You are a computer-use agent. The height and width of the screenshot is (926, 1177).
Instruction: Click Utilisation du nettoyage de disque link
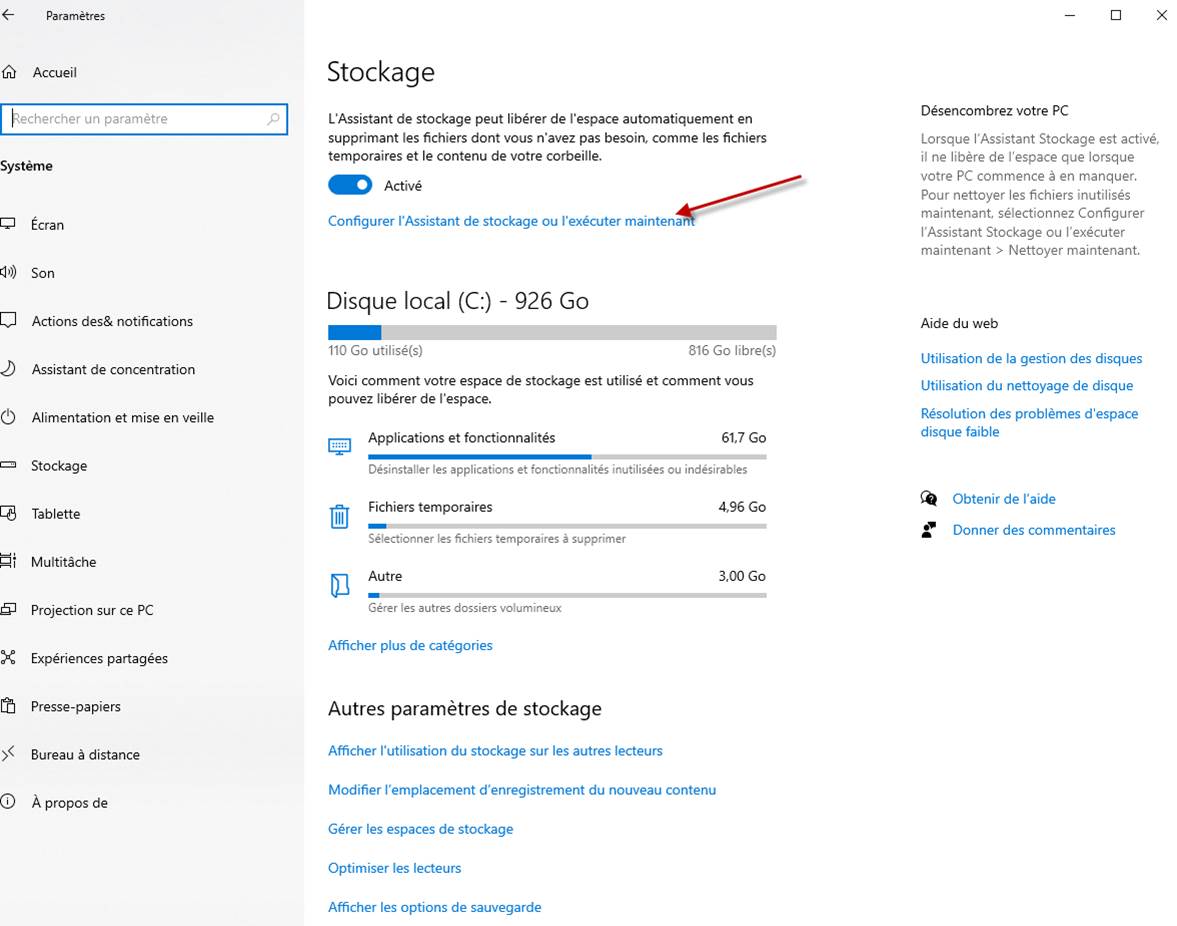(x=1026, y=385)
